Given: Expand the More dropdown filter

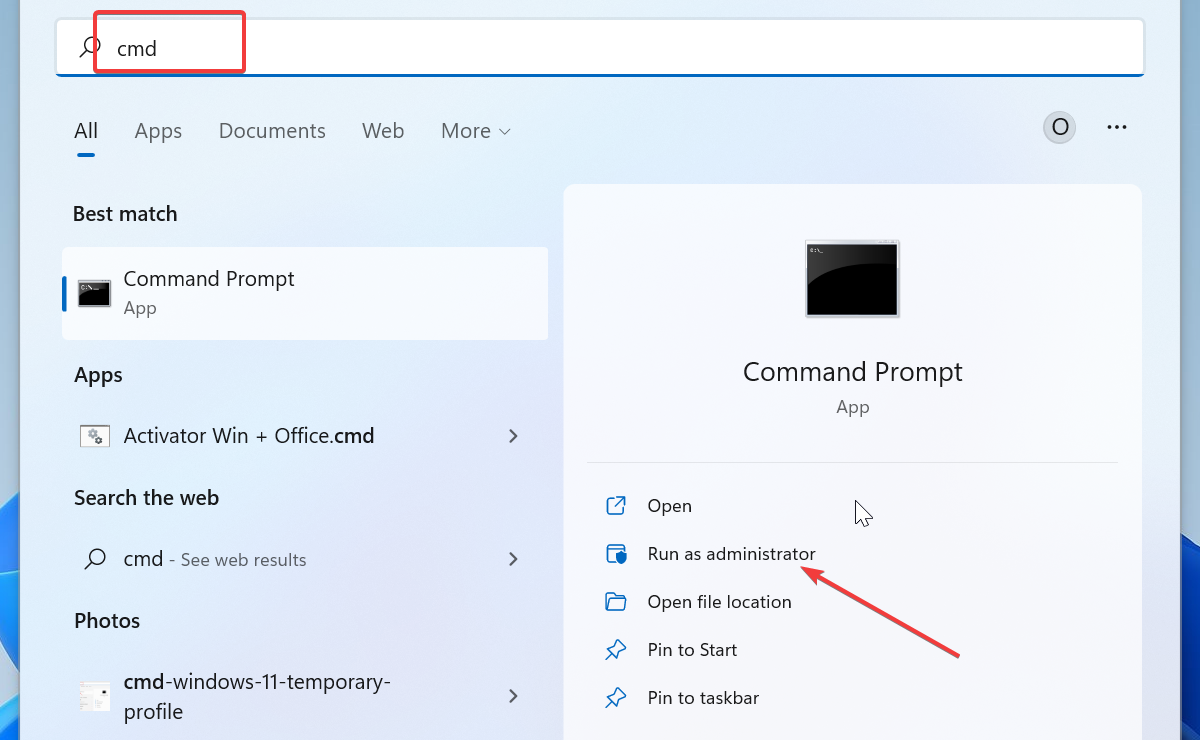Looking at the screenshot, I should click(476, 131).
